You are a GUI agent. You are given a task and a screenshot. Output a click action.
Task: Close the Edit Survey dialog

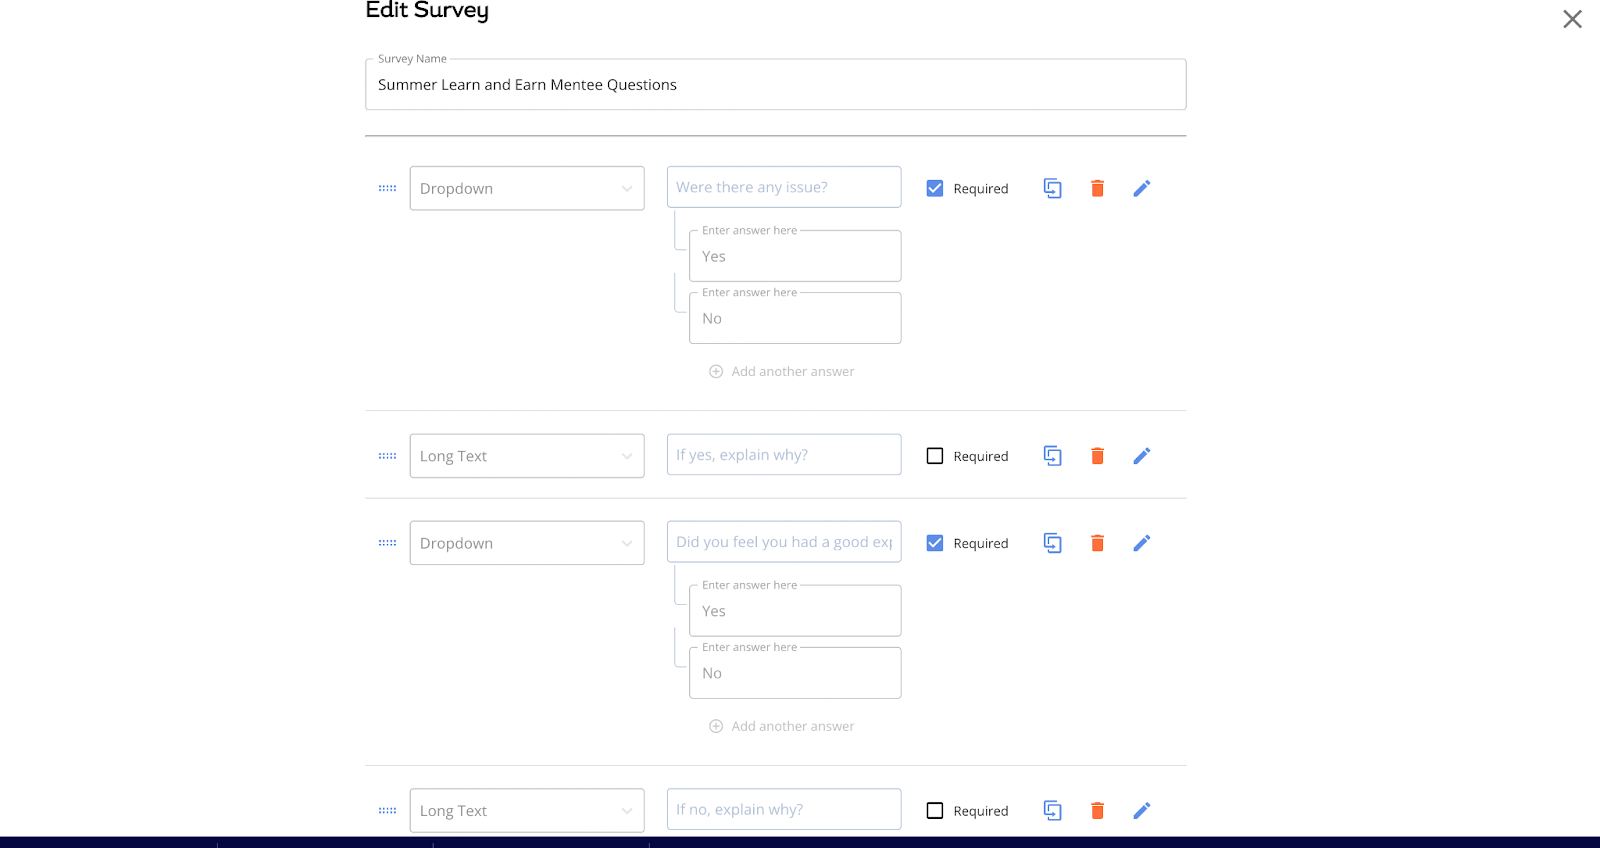[x=1572, y=19]
